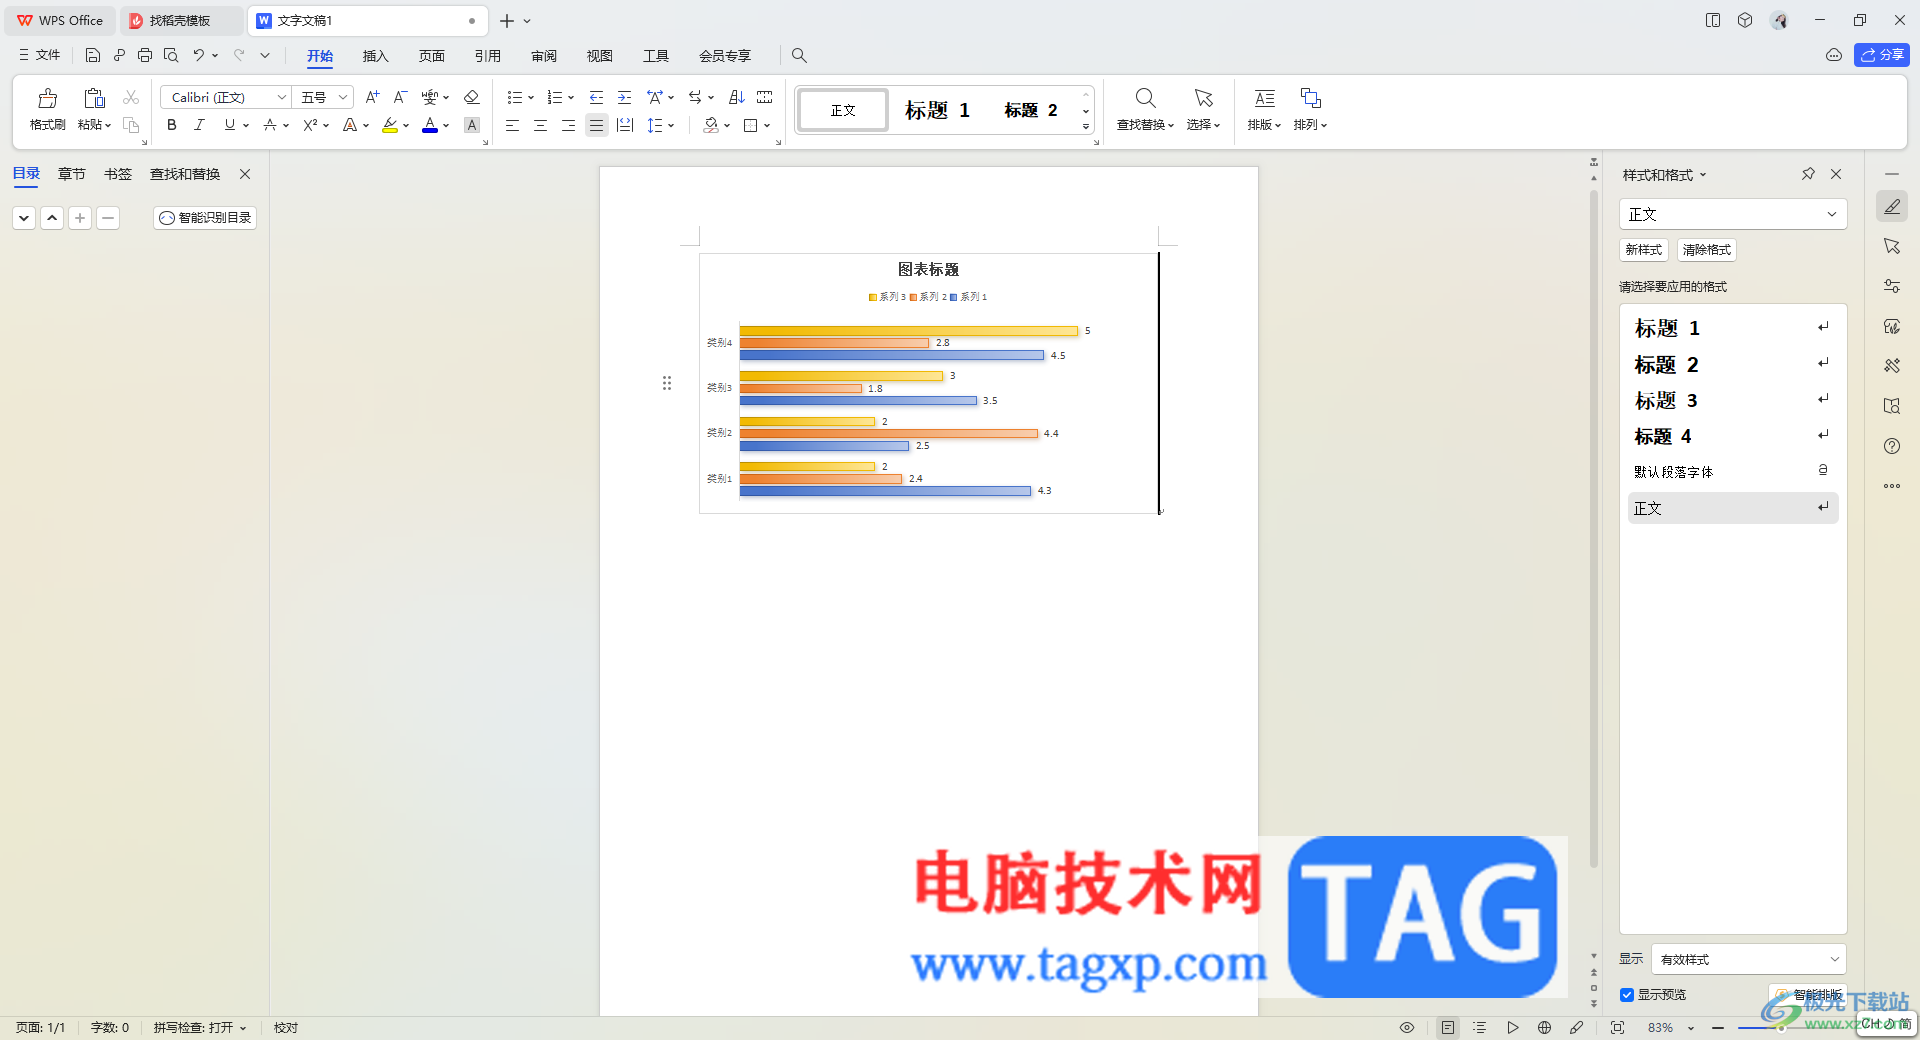
Task: Toggle Underline formatting
Action: [230, 125]
